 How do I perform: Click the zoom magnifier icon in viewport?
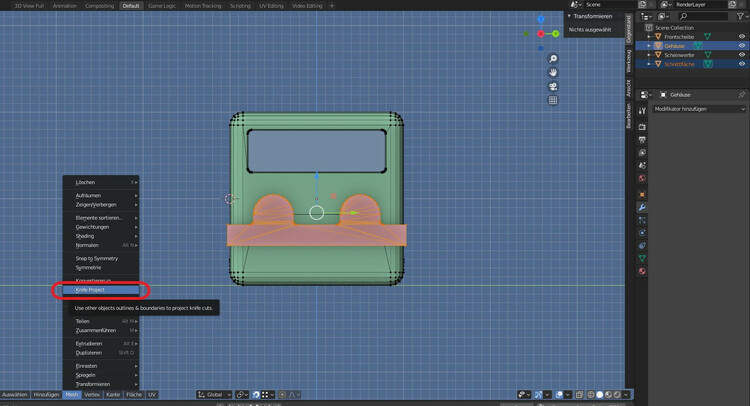[553, 59]
